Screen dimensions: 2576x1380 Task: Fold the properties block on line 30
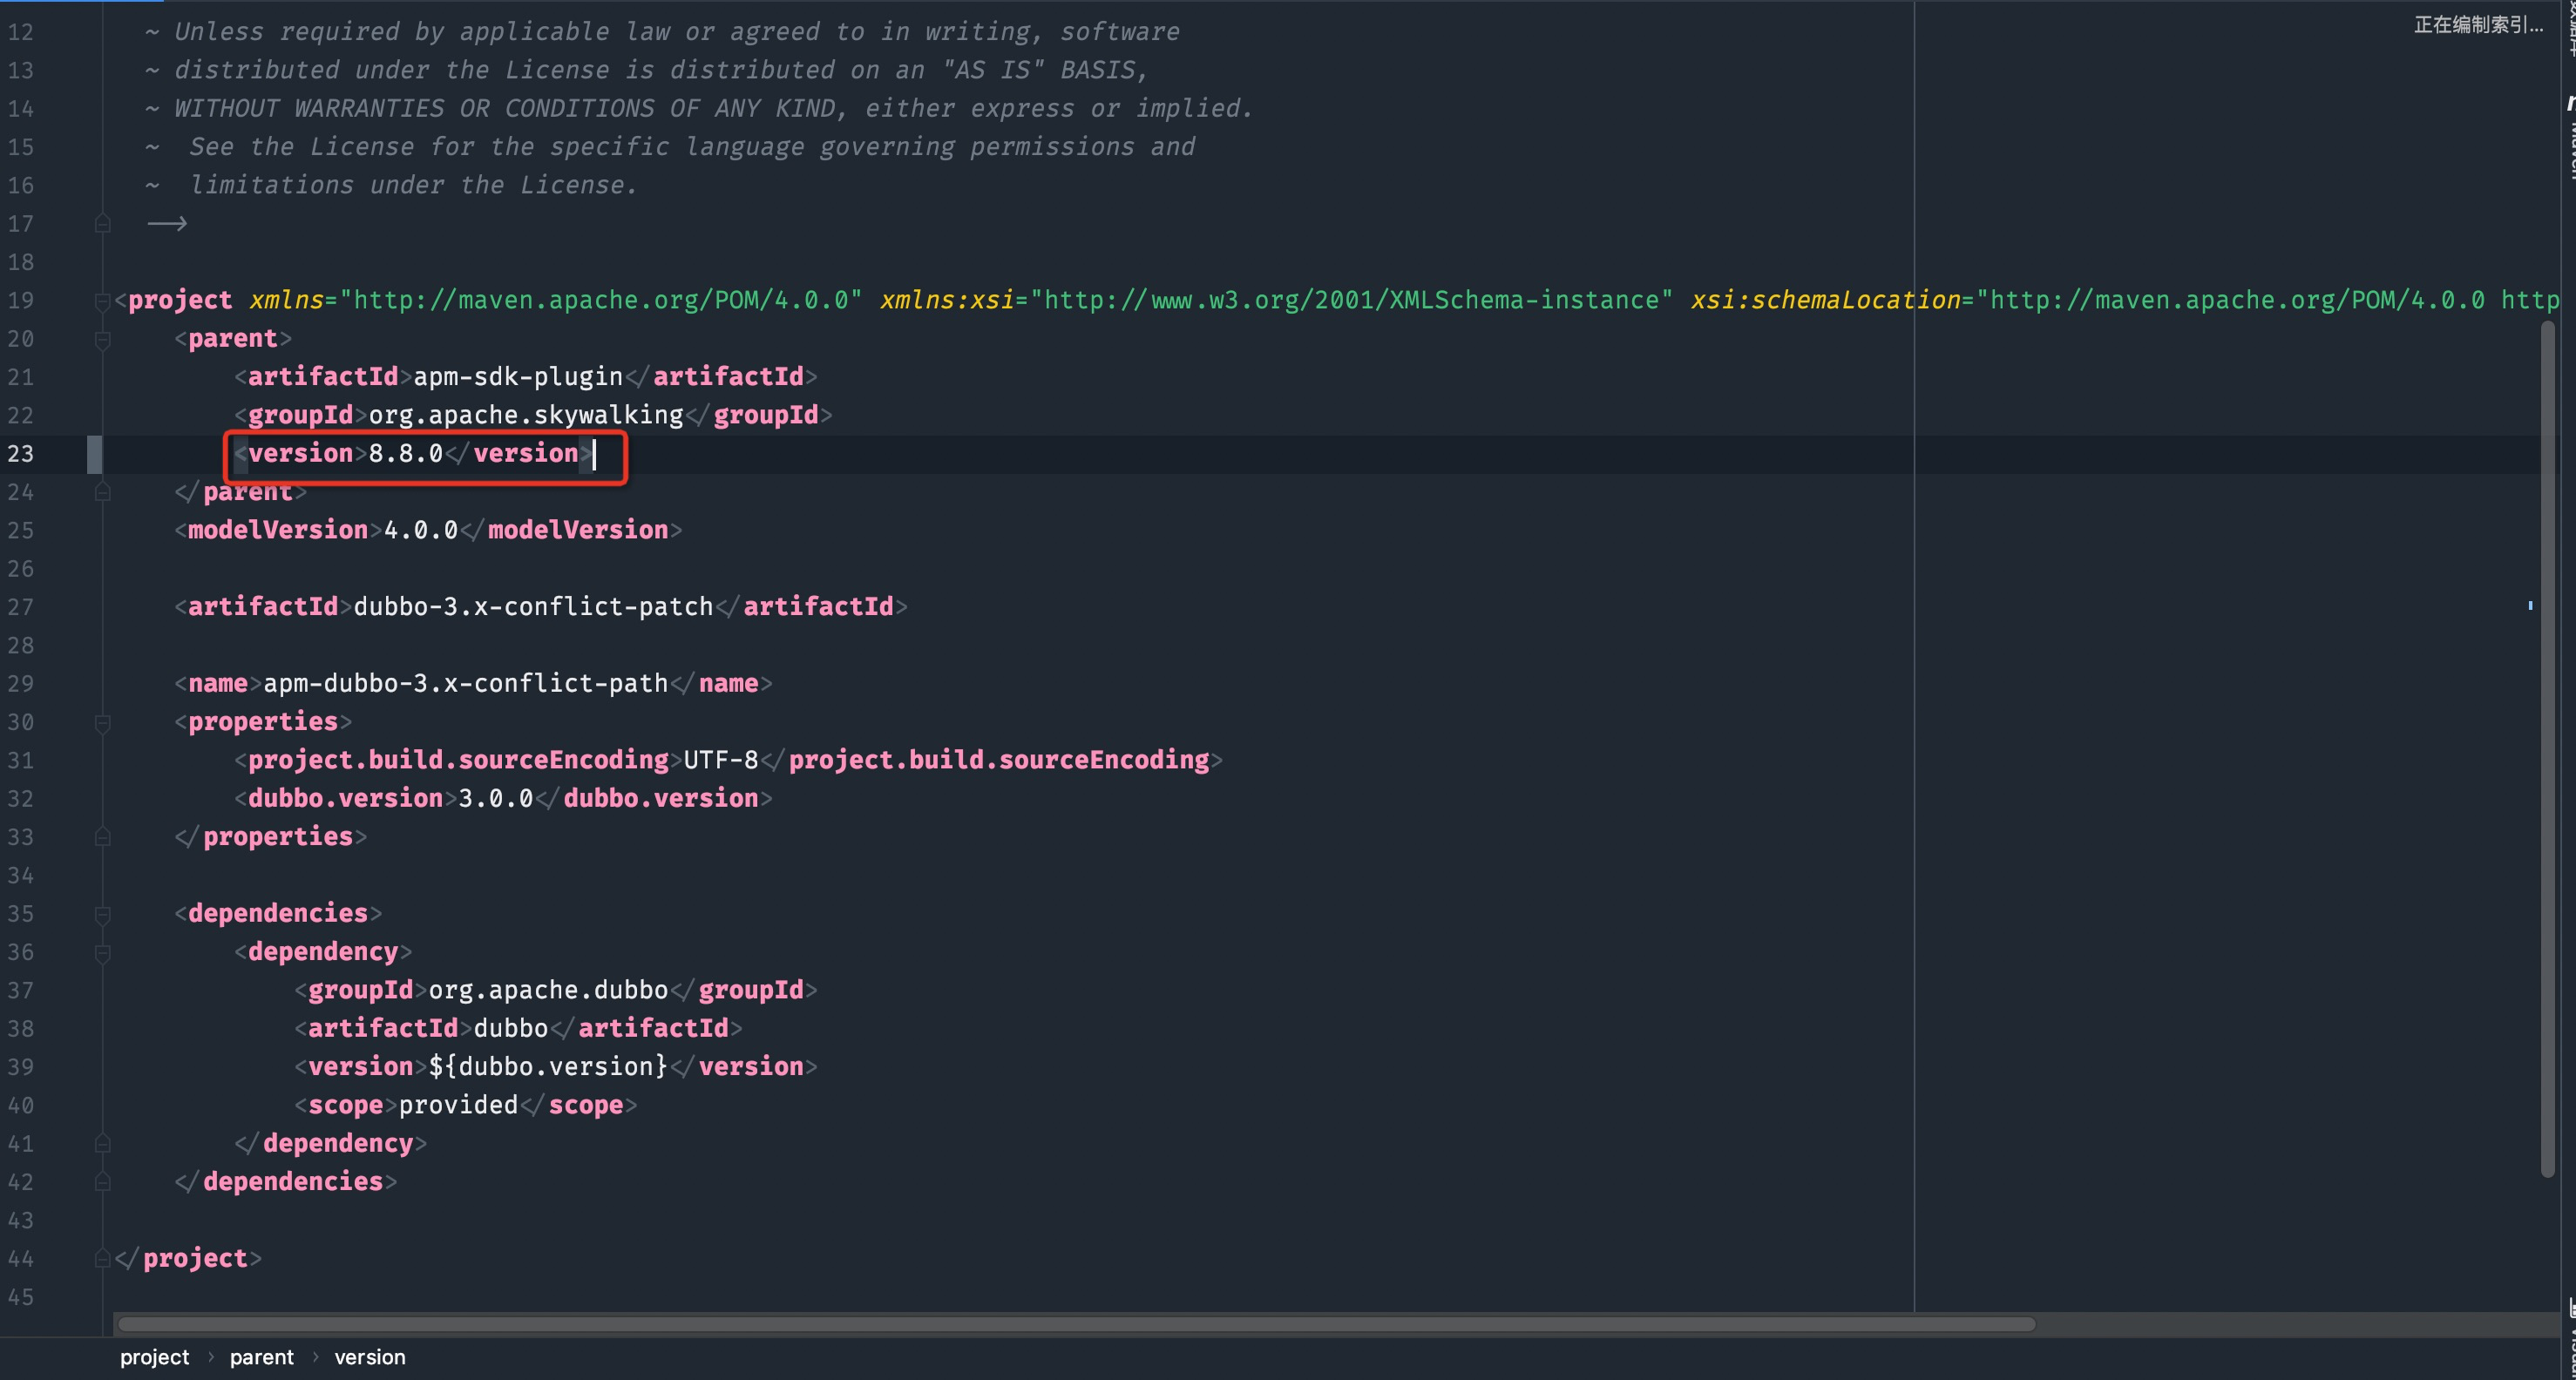pos(102,723)
